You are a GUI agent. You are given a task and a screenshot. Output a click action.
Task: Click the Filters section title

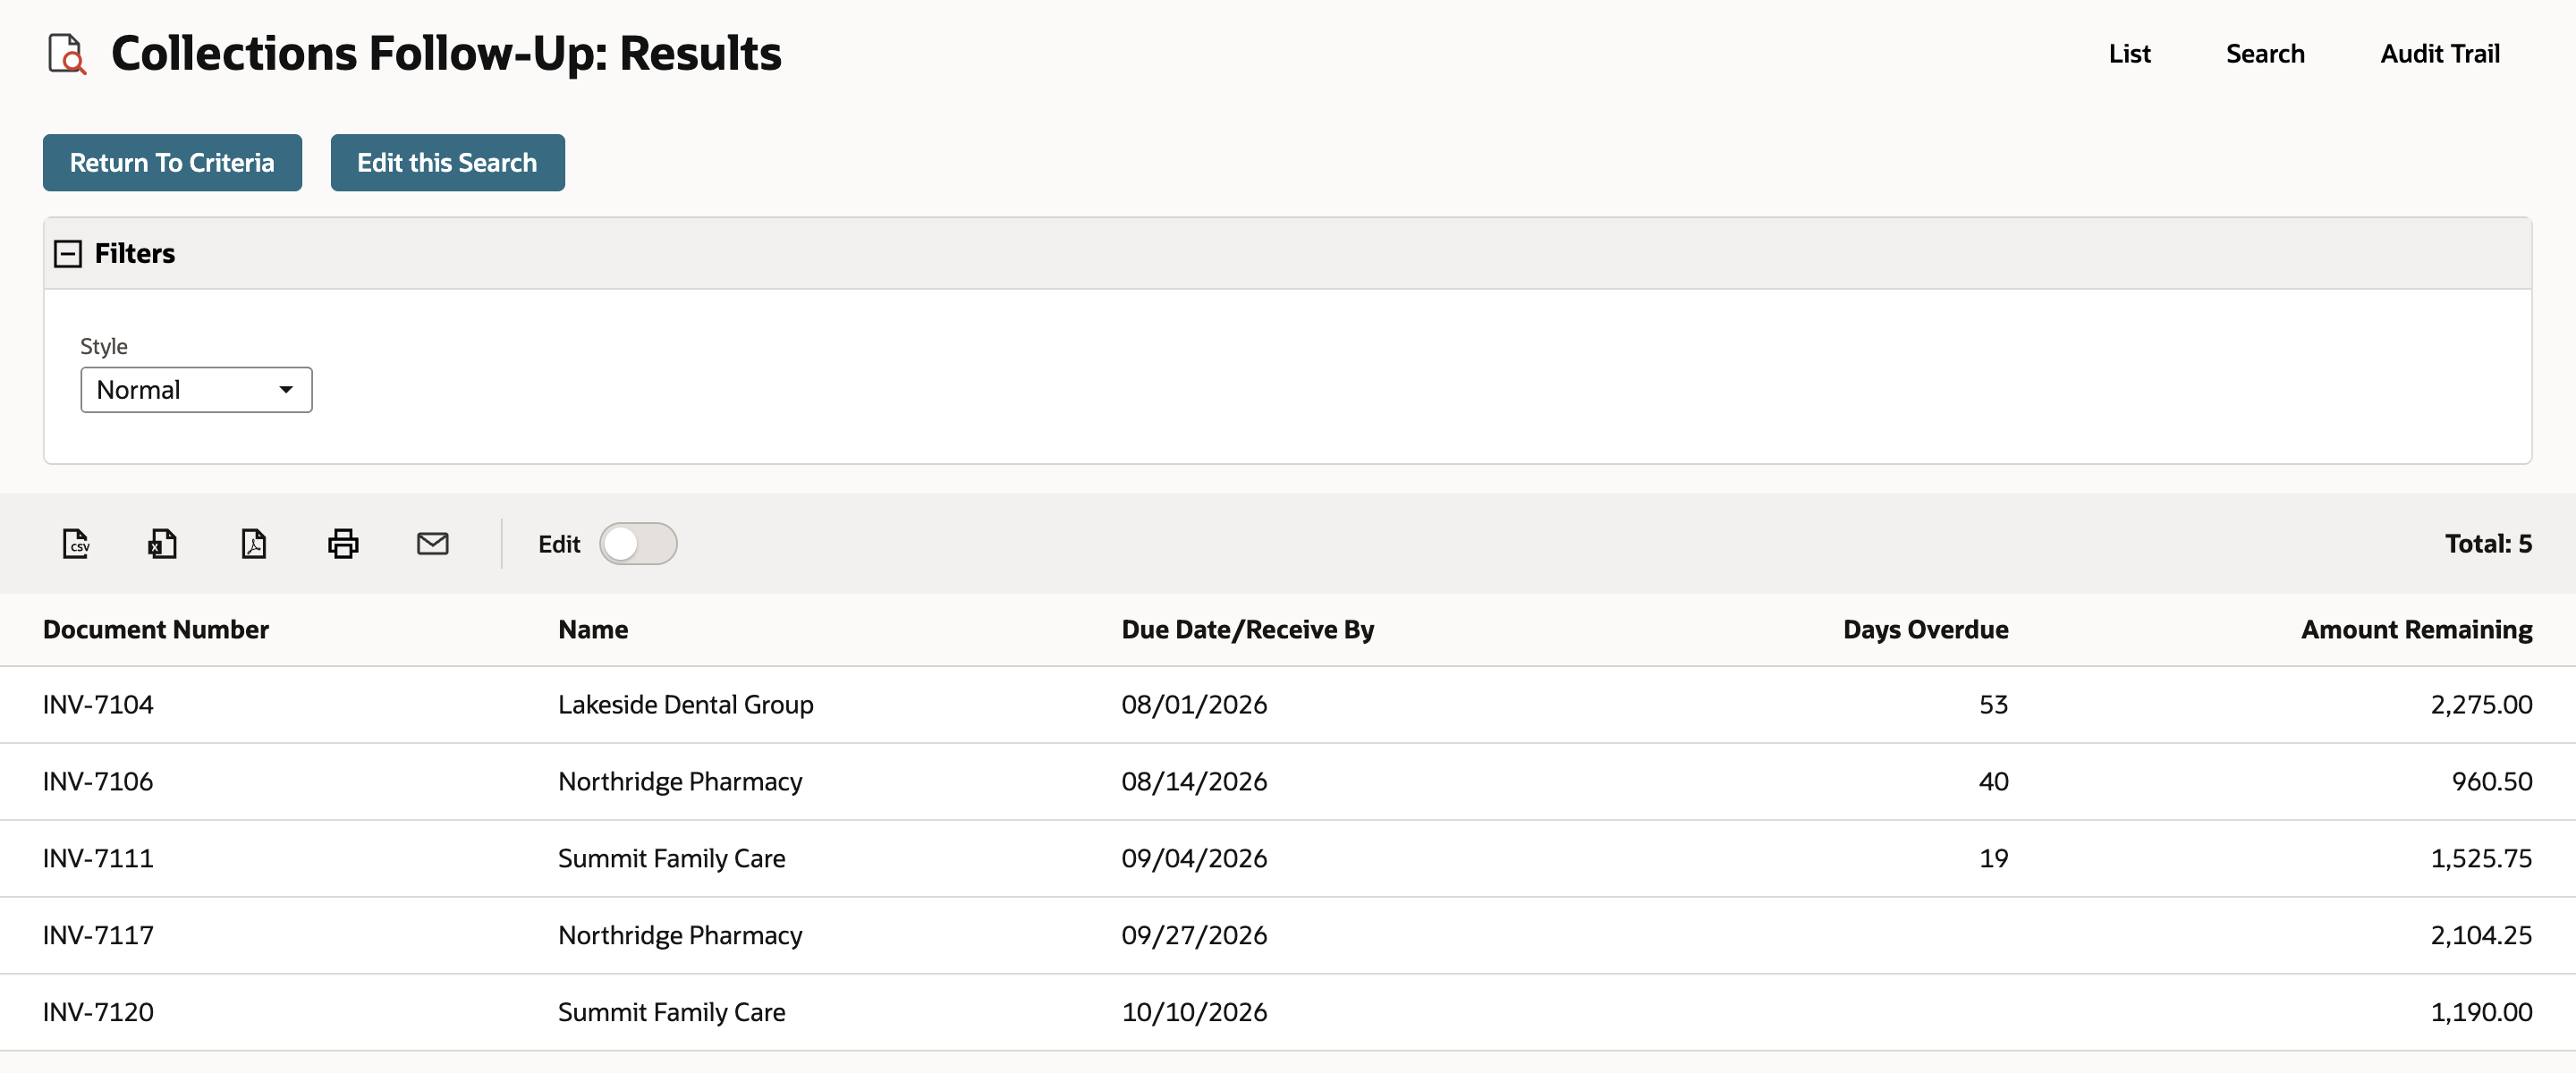click(134, 253)
